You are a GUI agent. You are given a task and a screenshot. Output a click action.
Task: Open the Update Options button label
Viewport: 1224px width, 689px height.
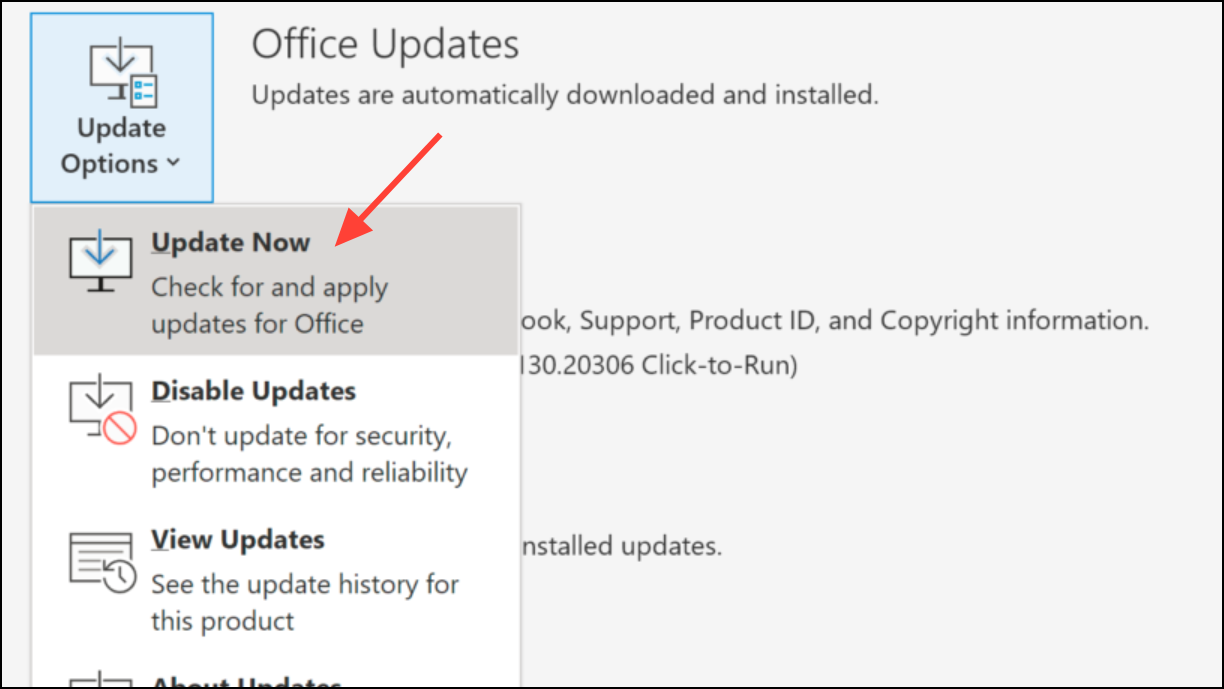coord(121,146)
